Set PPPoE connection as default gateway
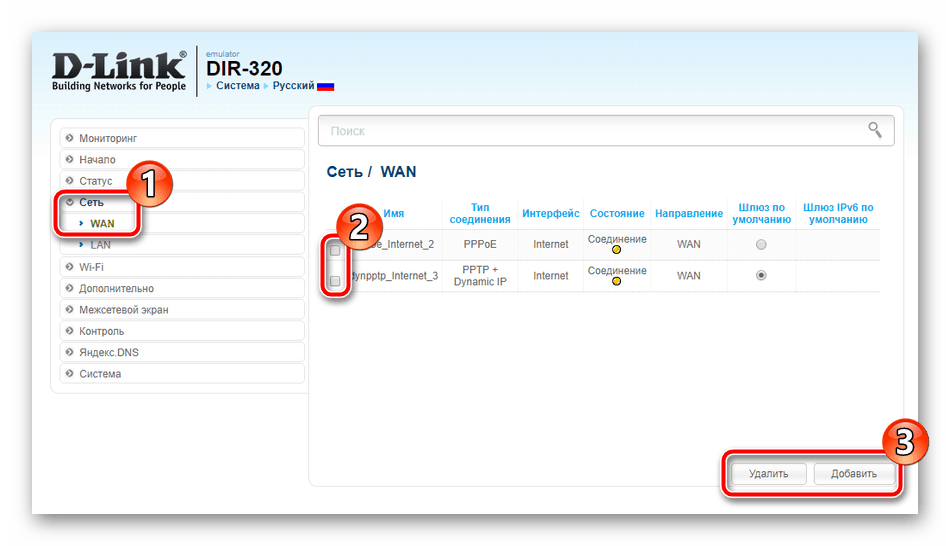 click(762, 244)
